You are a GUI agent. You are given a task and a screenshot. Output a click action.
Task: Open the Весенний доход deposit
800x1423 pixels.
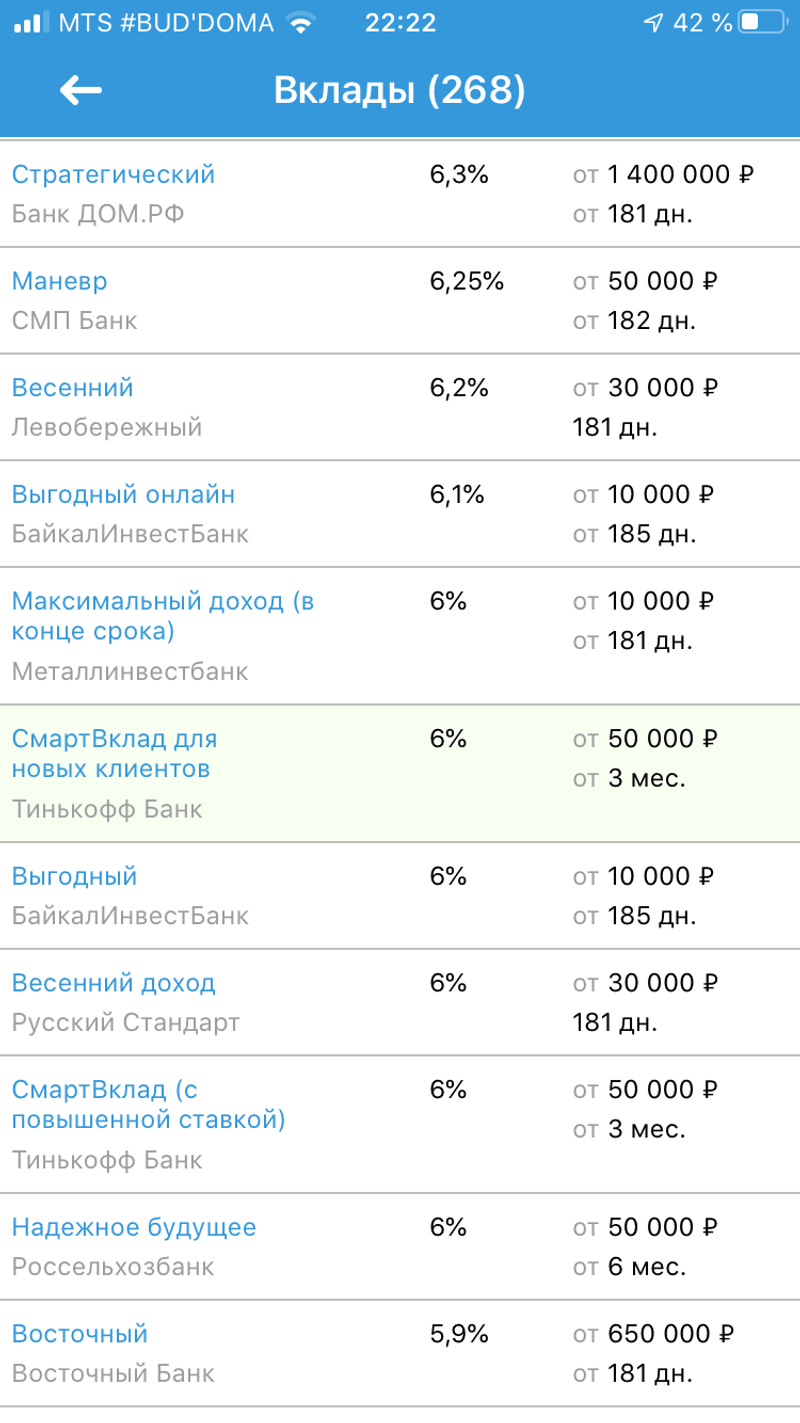113,983
